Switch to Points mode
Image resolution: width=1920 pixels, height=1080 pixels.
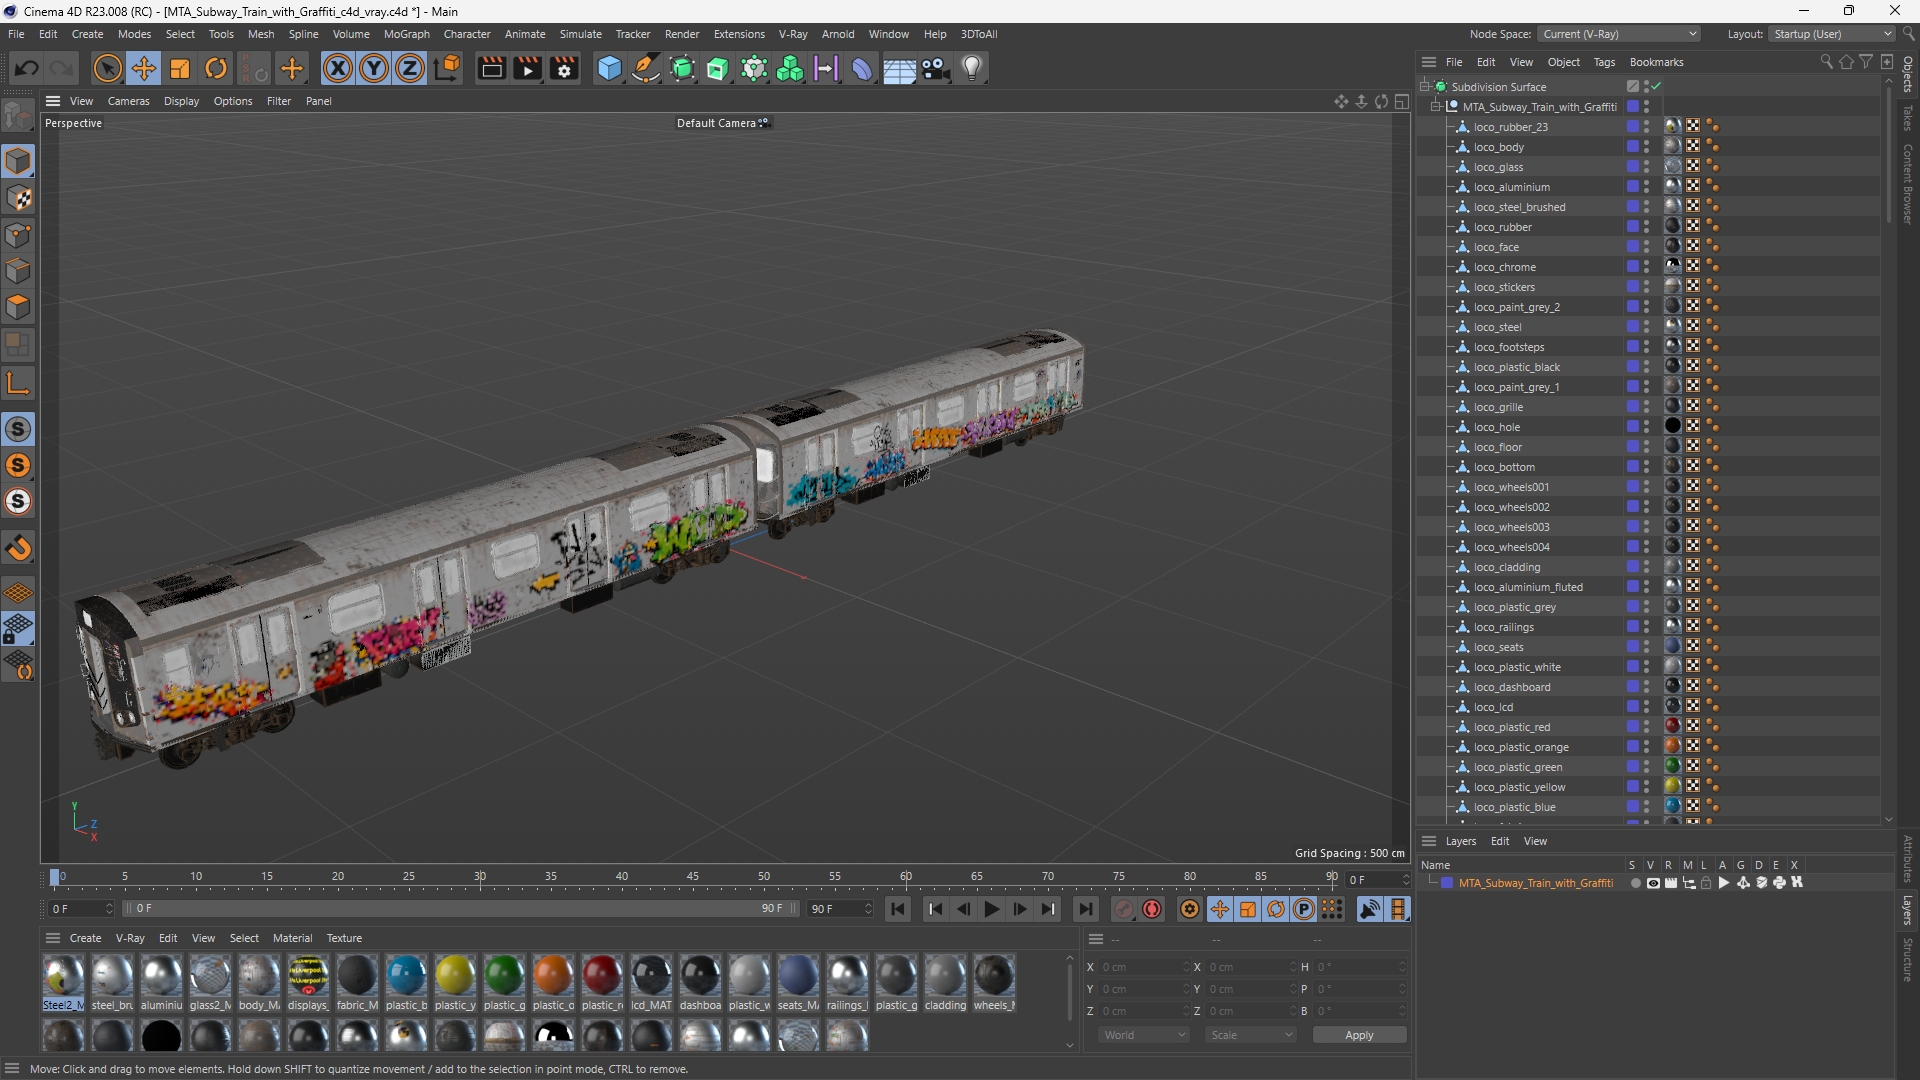point(19,235)
